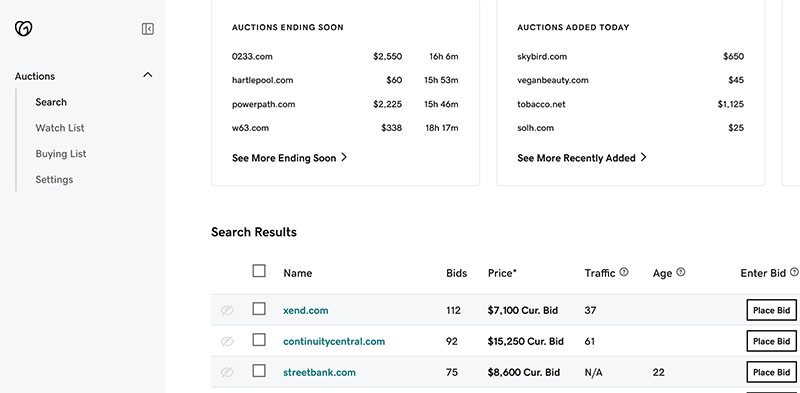This screenshot has width=800, height=393.
Task: Click veganbeauty.com in Auctions Added Today
Action: tap(553, 80)
